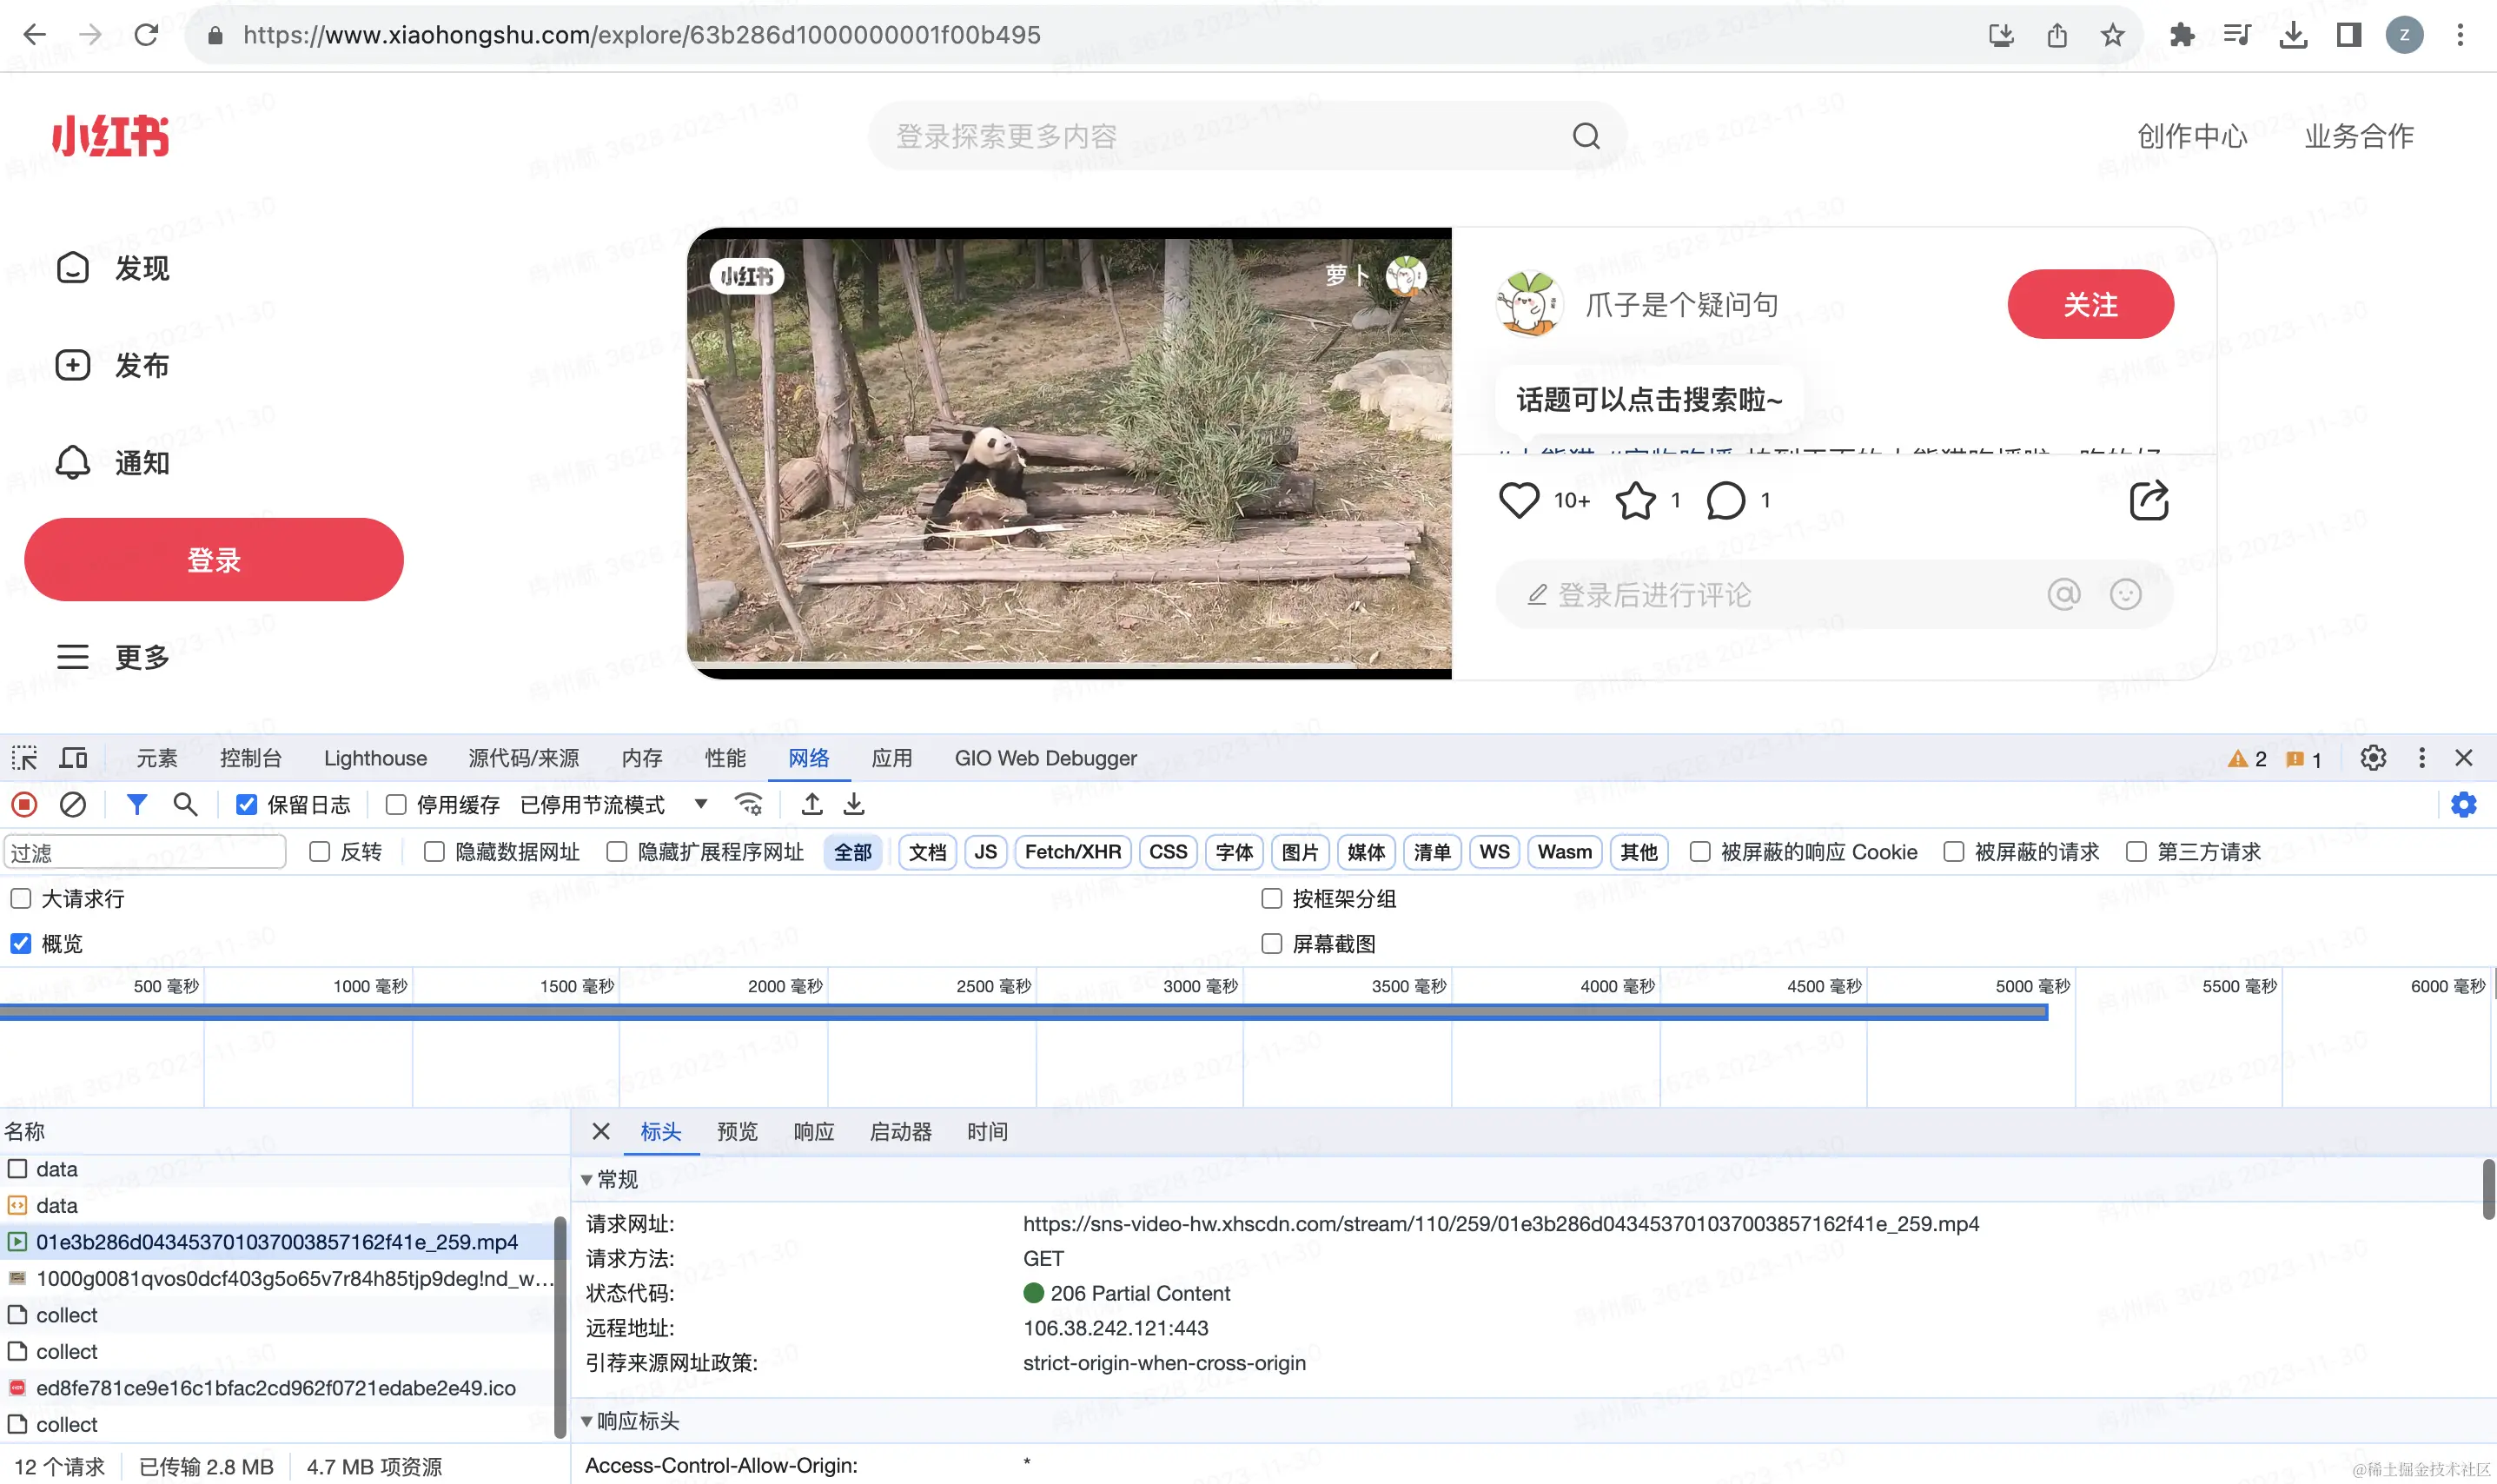Click the star favorite icon on post
The width and height of the screenshot is (2497, 1484).
pos(1636,500)
